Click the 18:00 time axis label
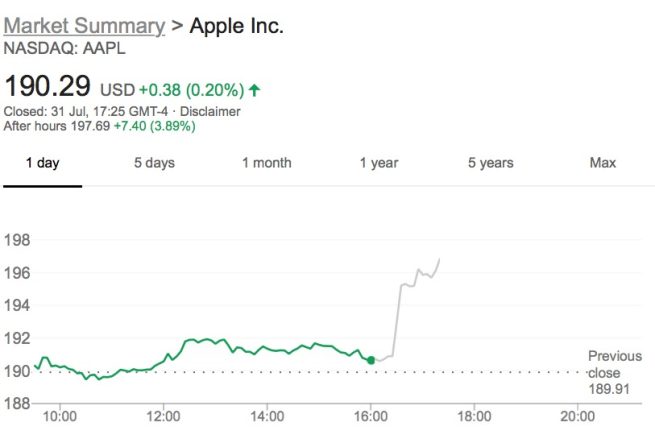Viewport: 655px width, 443px height. tap(474, 416)
